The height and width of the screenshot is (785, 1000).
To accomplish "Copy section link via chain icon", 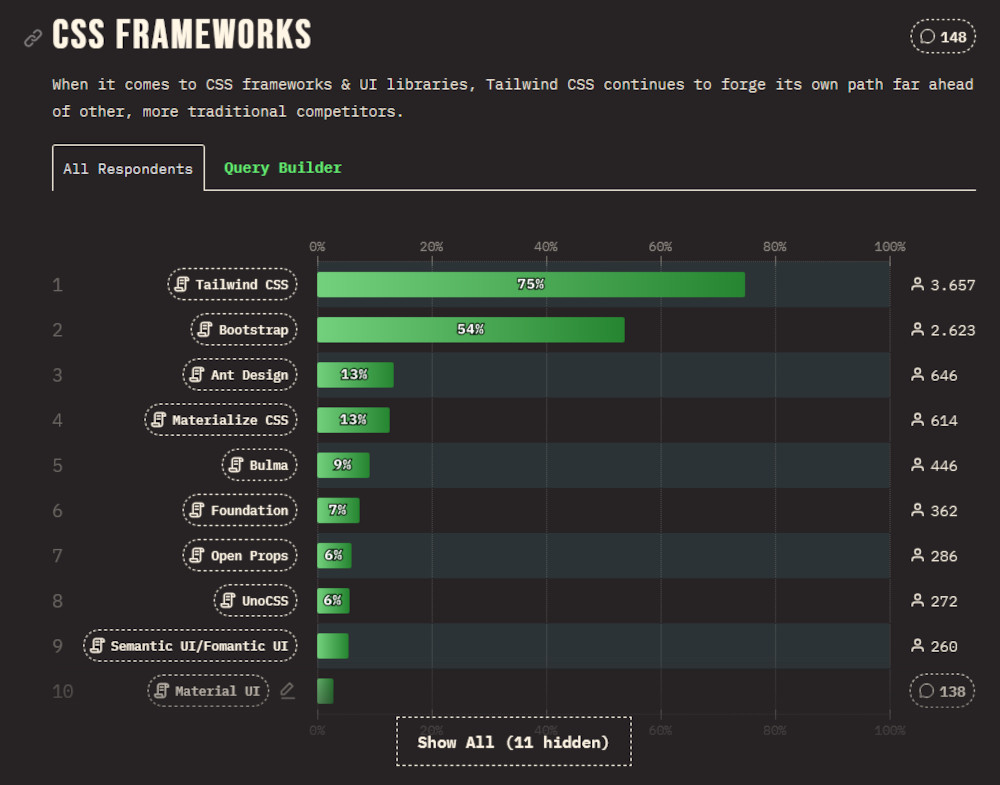I will (x=33, y=38).
